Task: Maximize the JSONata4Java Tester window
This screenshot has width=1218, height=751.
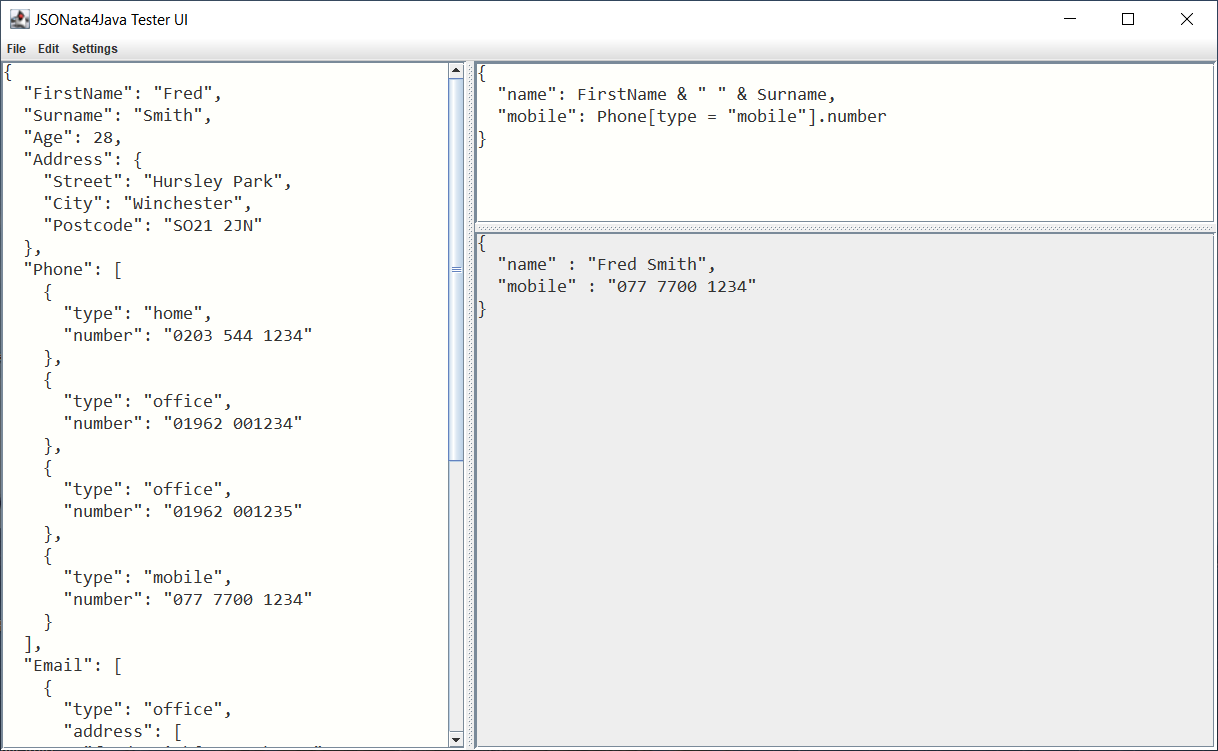Action: (1128, 19)
